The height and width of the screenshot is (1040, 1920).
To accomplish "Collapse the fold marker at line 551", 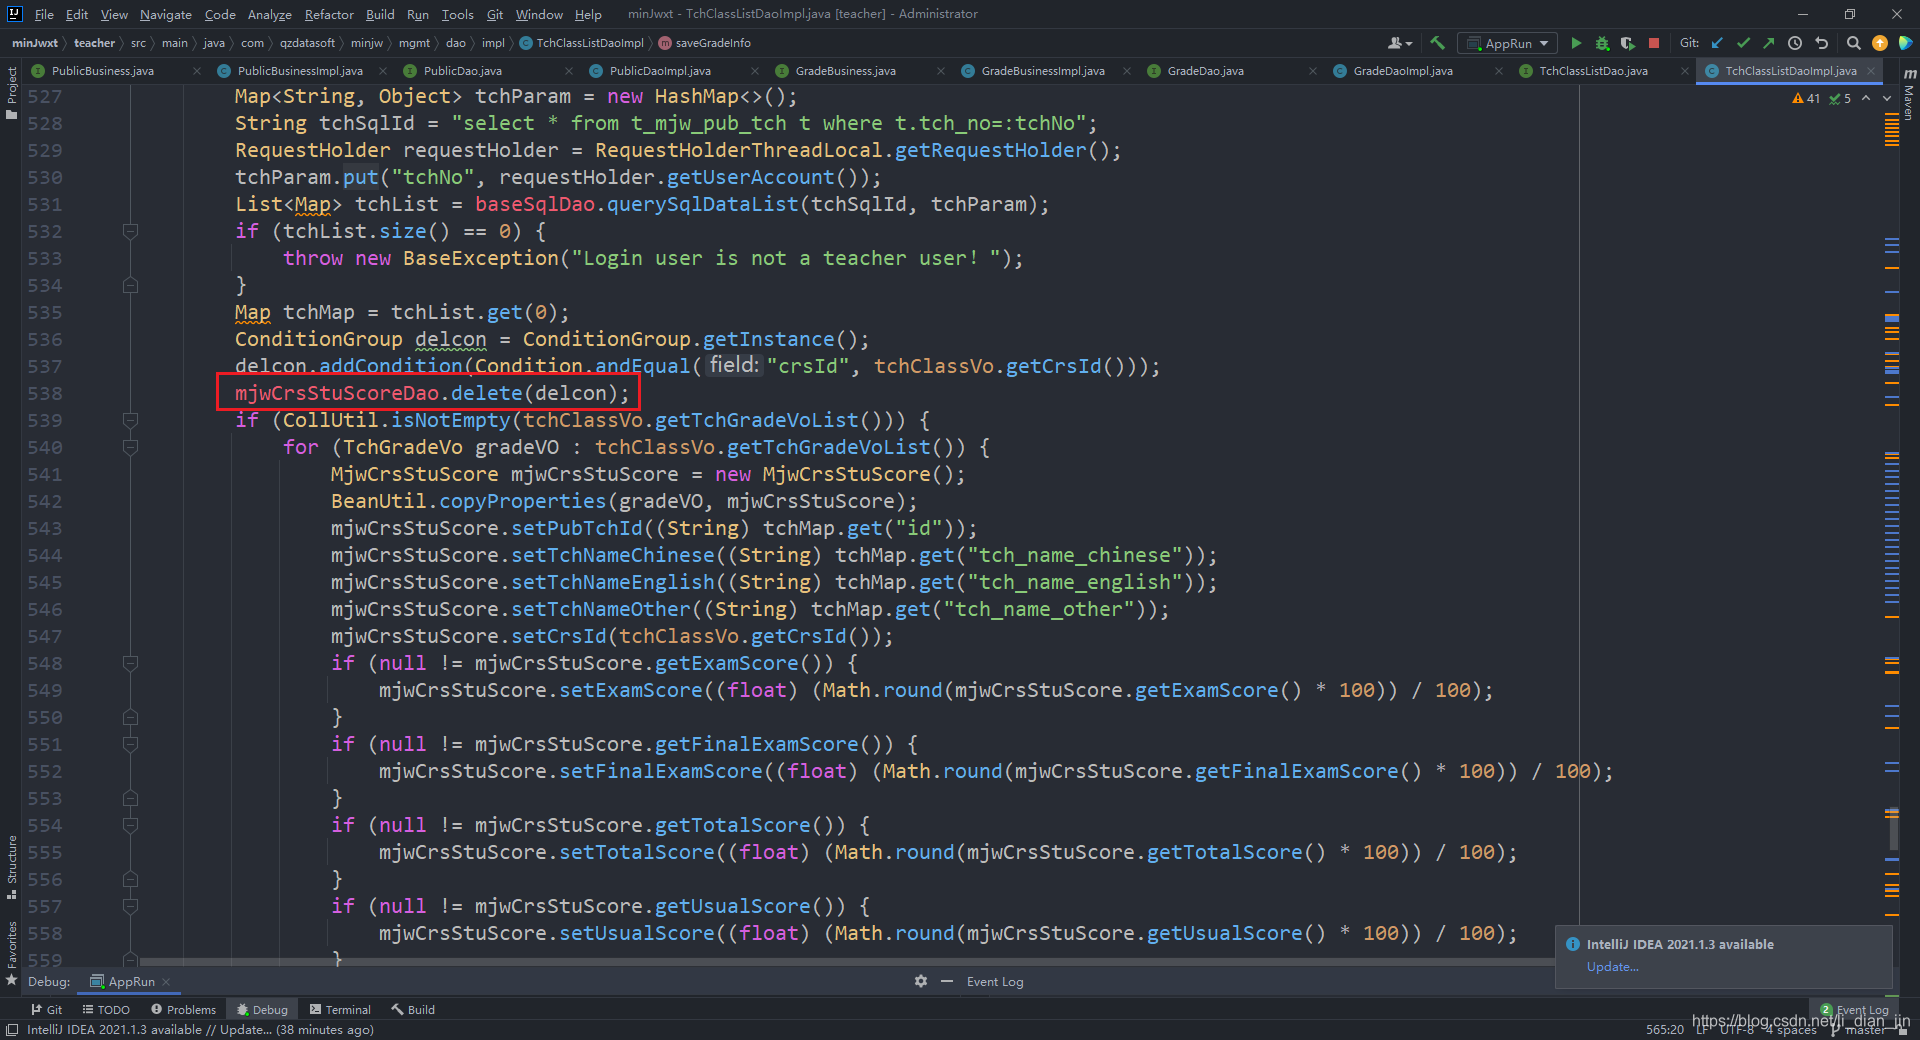I will click(130, 744).
